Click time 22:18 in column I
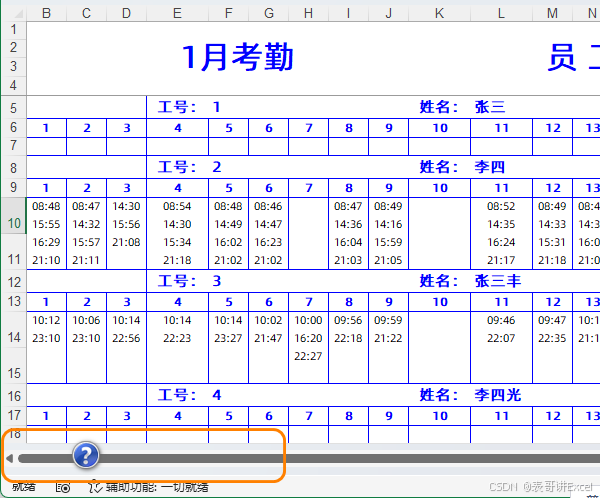This screenshot has width=600, height=498. 348,338
